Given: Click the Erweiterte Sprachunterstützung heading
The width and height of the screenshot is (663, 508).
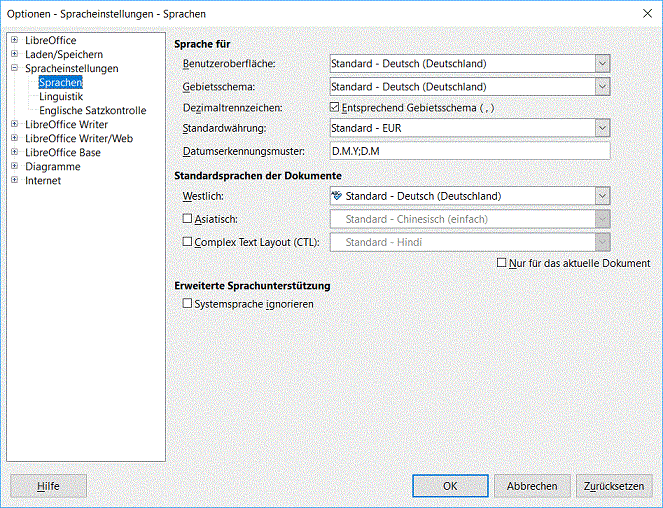Looking at the screenshot, I should coord(252,286).
